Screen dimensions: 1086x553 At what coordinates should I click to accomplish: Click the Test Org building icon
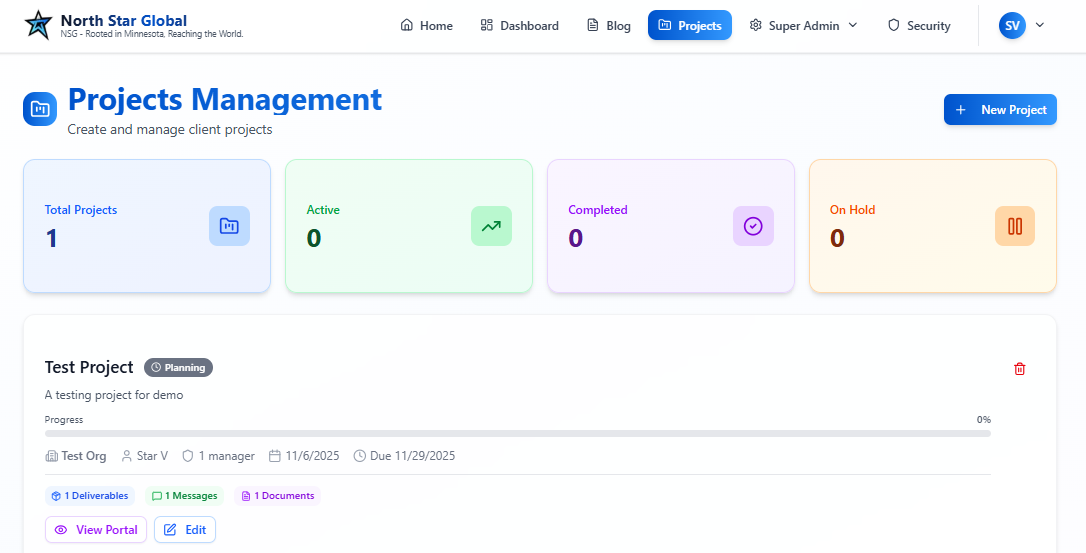click(x=51, y=456)
